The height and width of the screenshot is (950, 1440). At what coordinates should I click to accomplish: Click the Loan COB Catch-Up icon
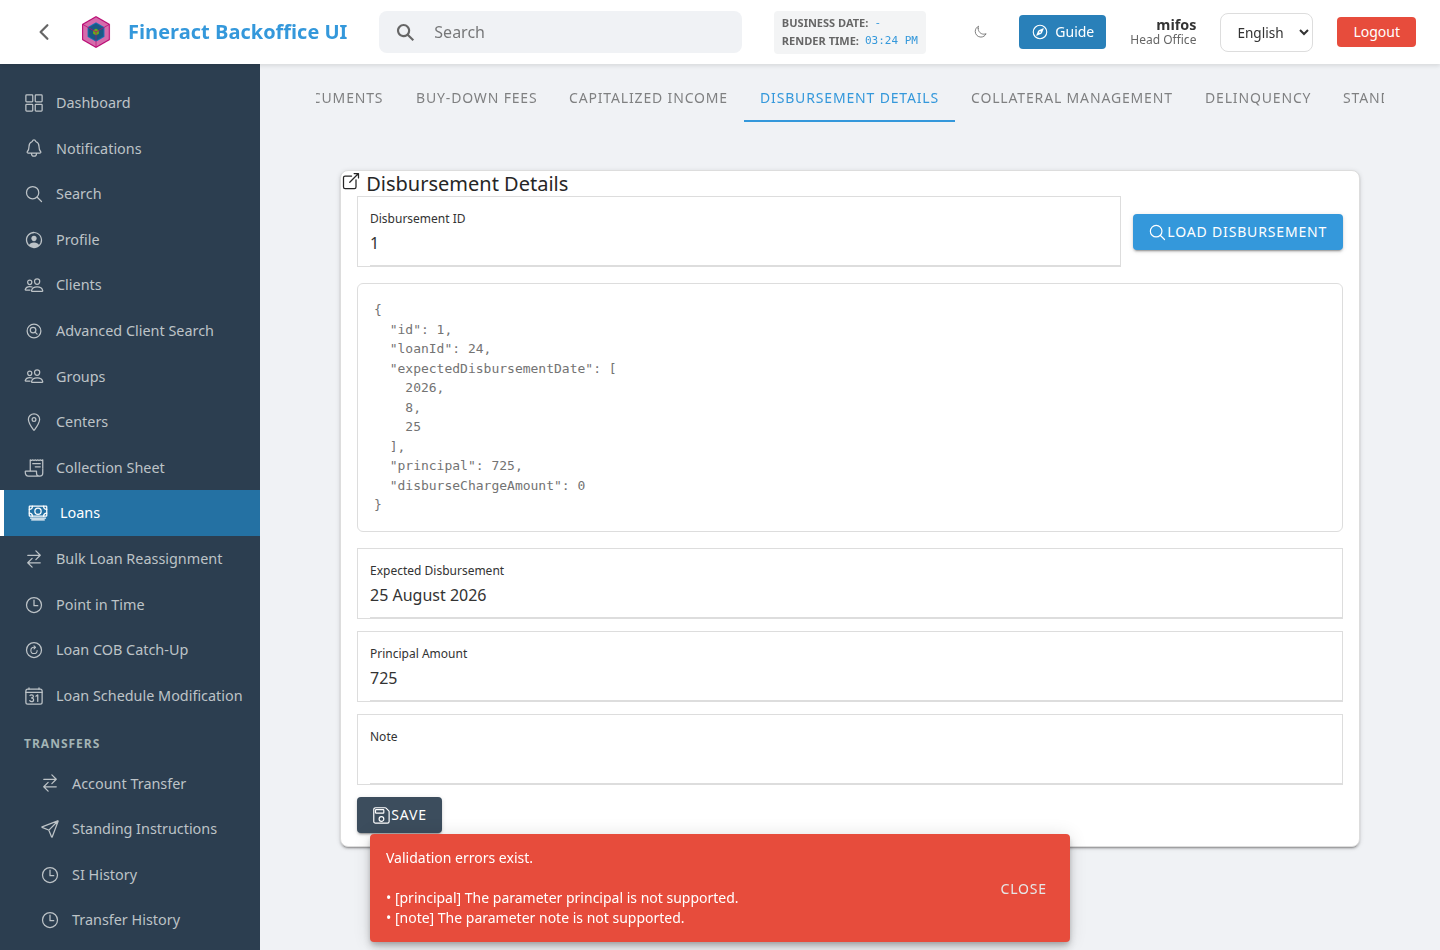coord(34,650)
